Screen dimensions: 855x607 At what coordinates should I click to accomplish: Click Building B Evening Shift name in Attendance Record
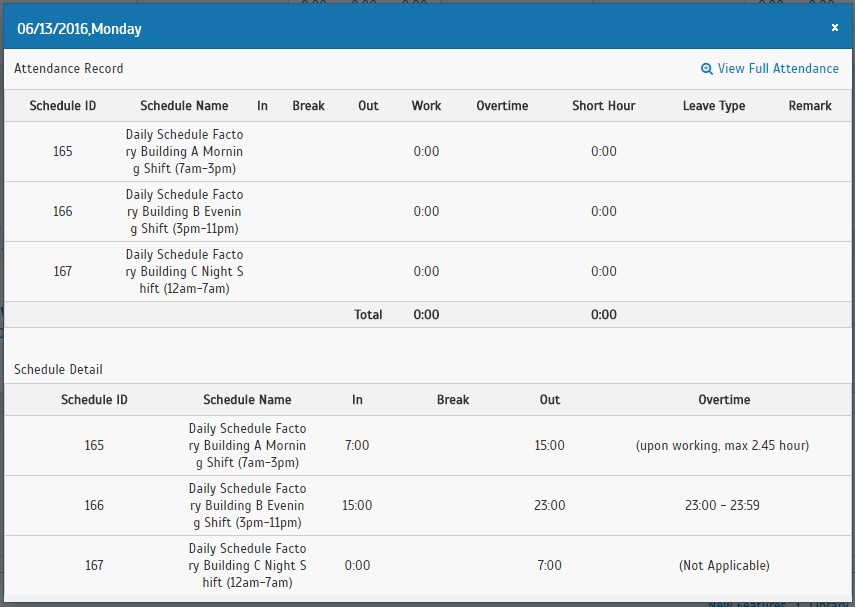[x=184, y=211]
